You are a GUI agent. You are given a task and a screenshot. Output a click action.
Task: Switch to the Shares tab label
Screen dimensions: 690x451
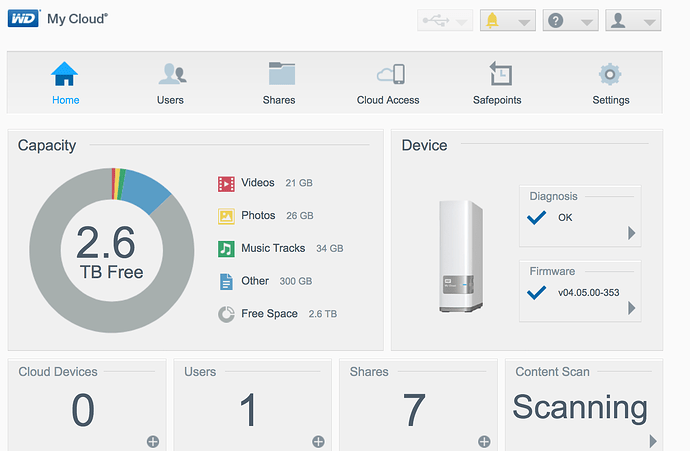[x=279, y=100]
